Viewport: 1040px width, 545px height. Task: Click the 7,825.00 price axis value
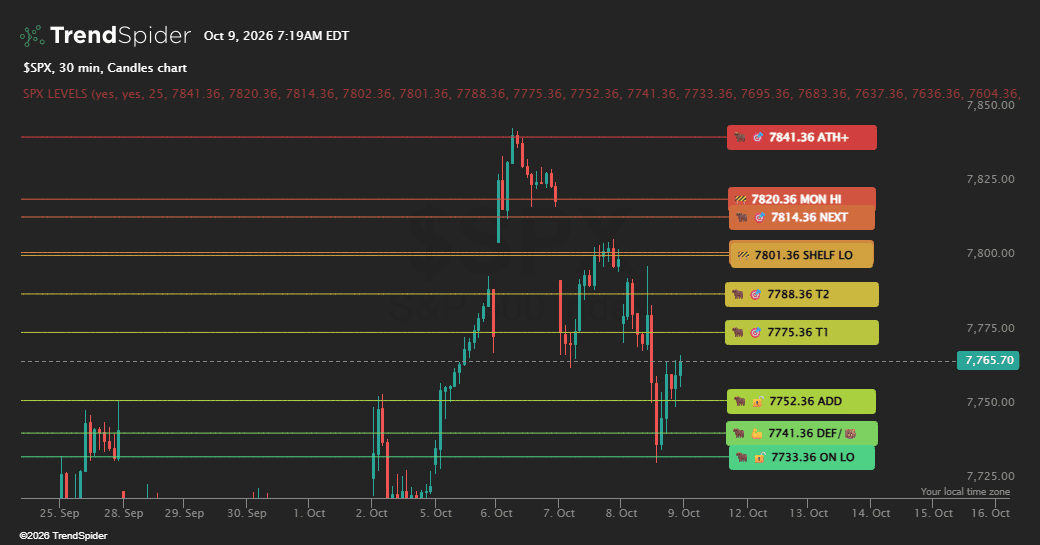point(990,179)
